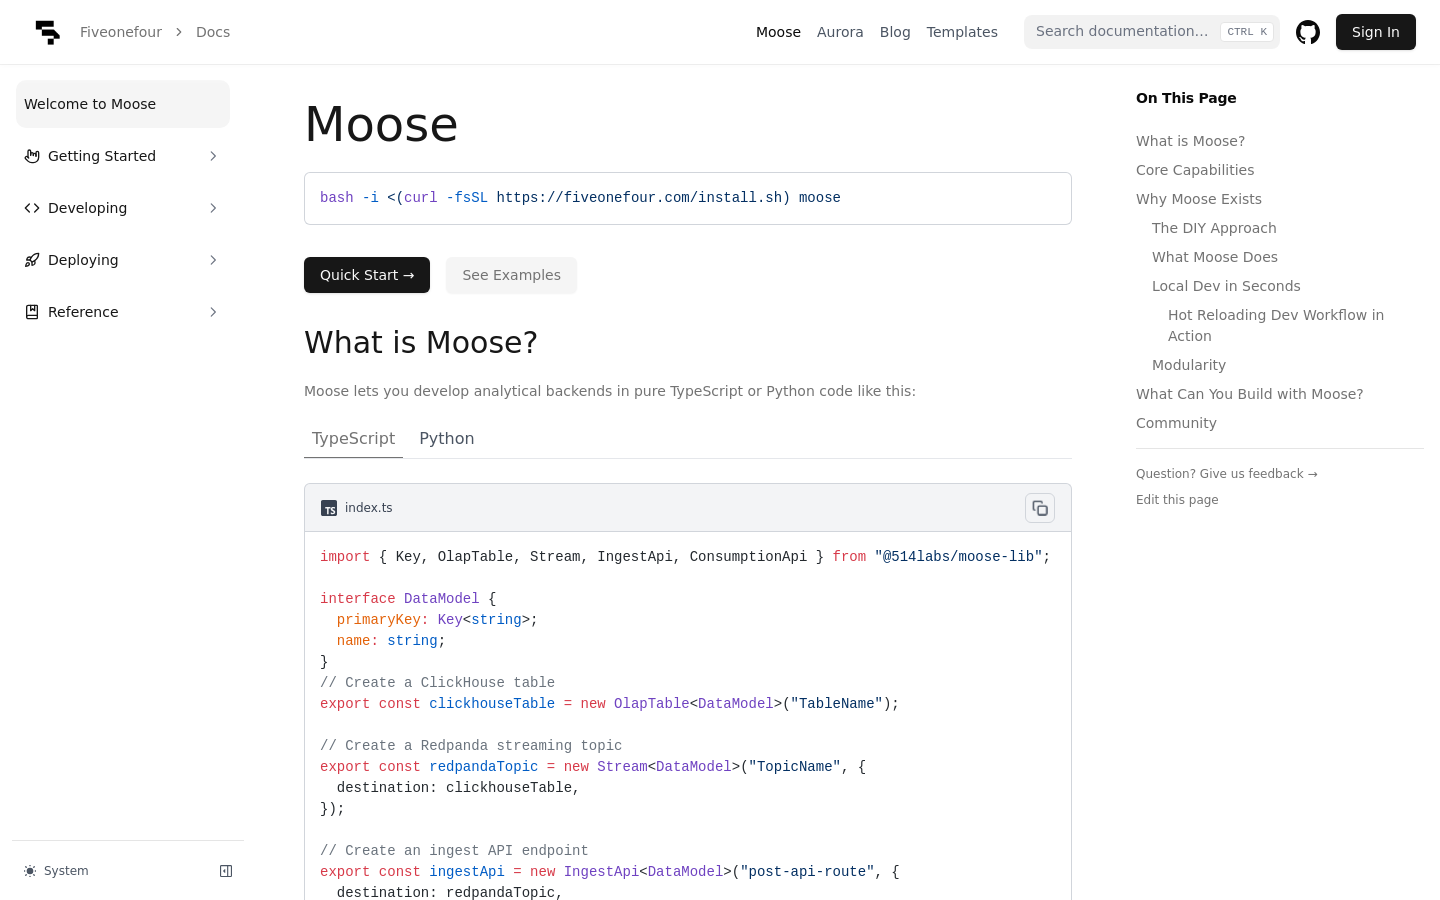Select Welcome to Moose sidebar item
Viewport: 1440px width, 900px height.
click(x=123, y=104)
